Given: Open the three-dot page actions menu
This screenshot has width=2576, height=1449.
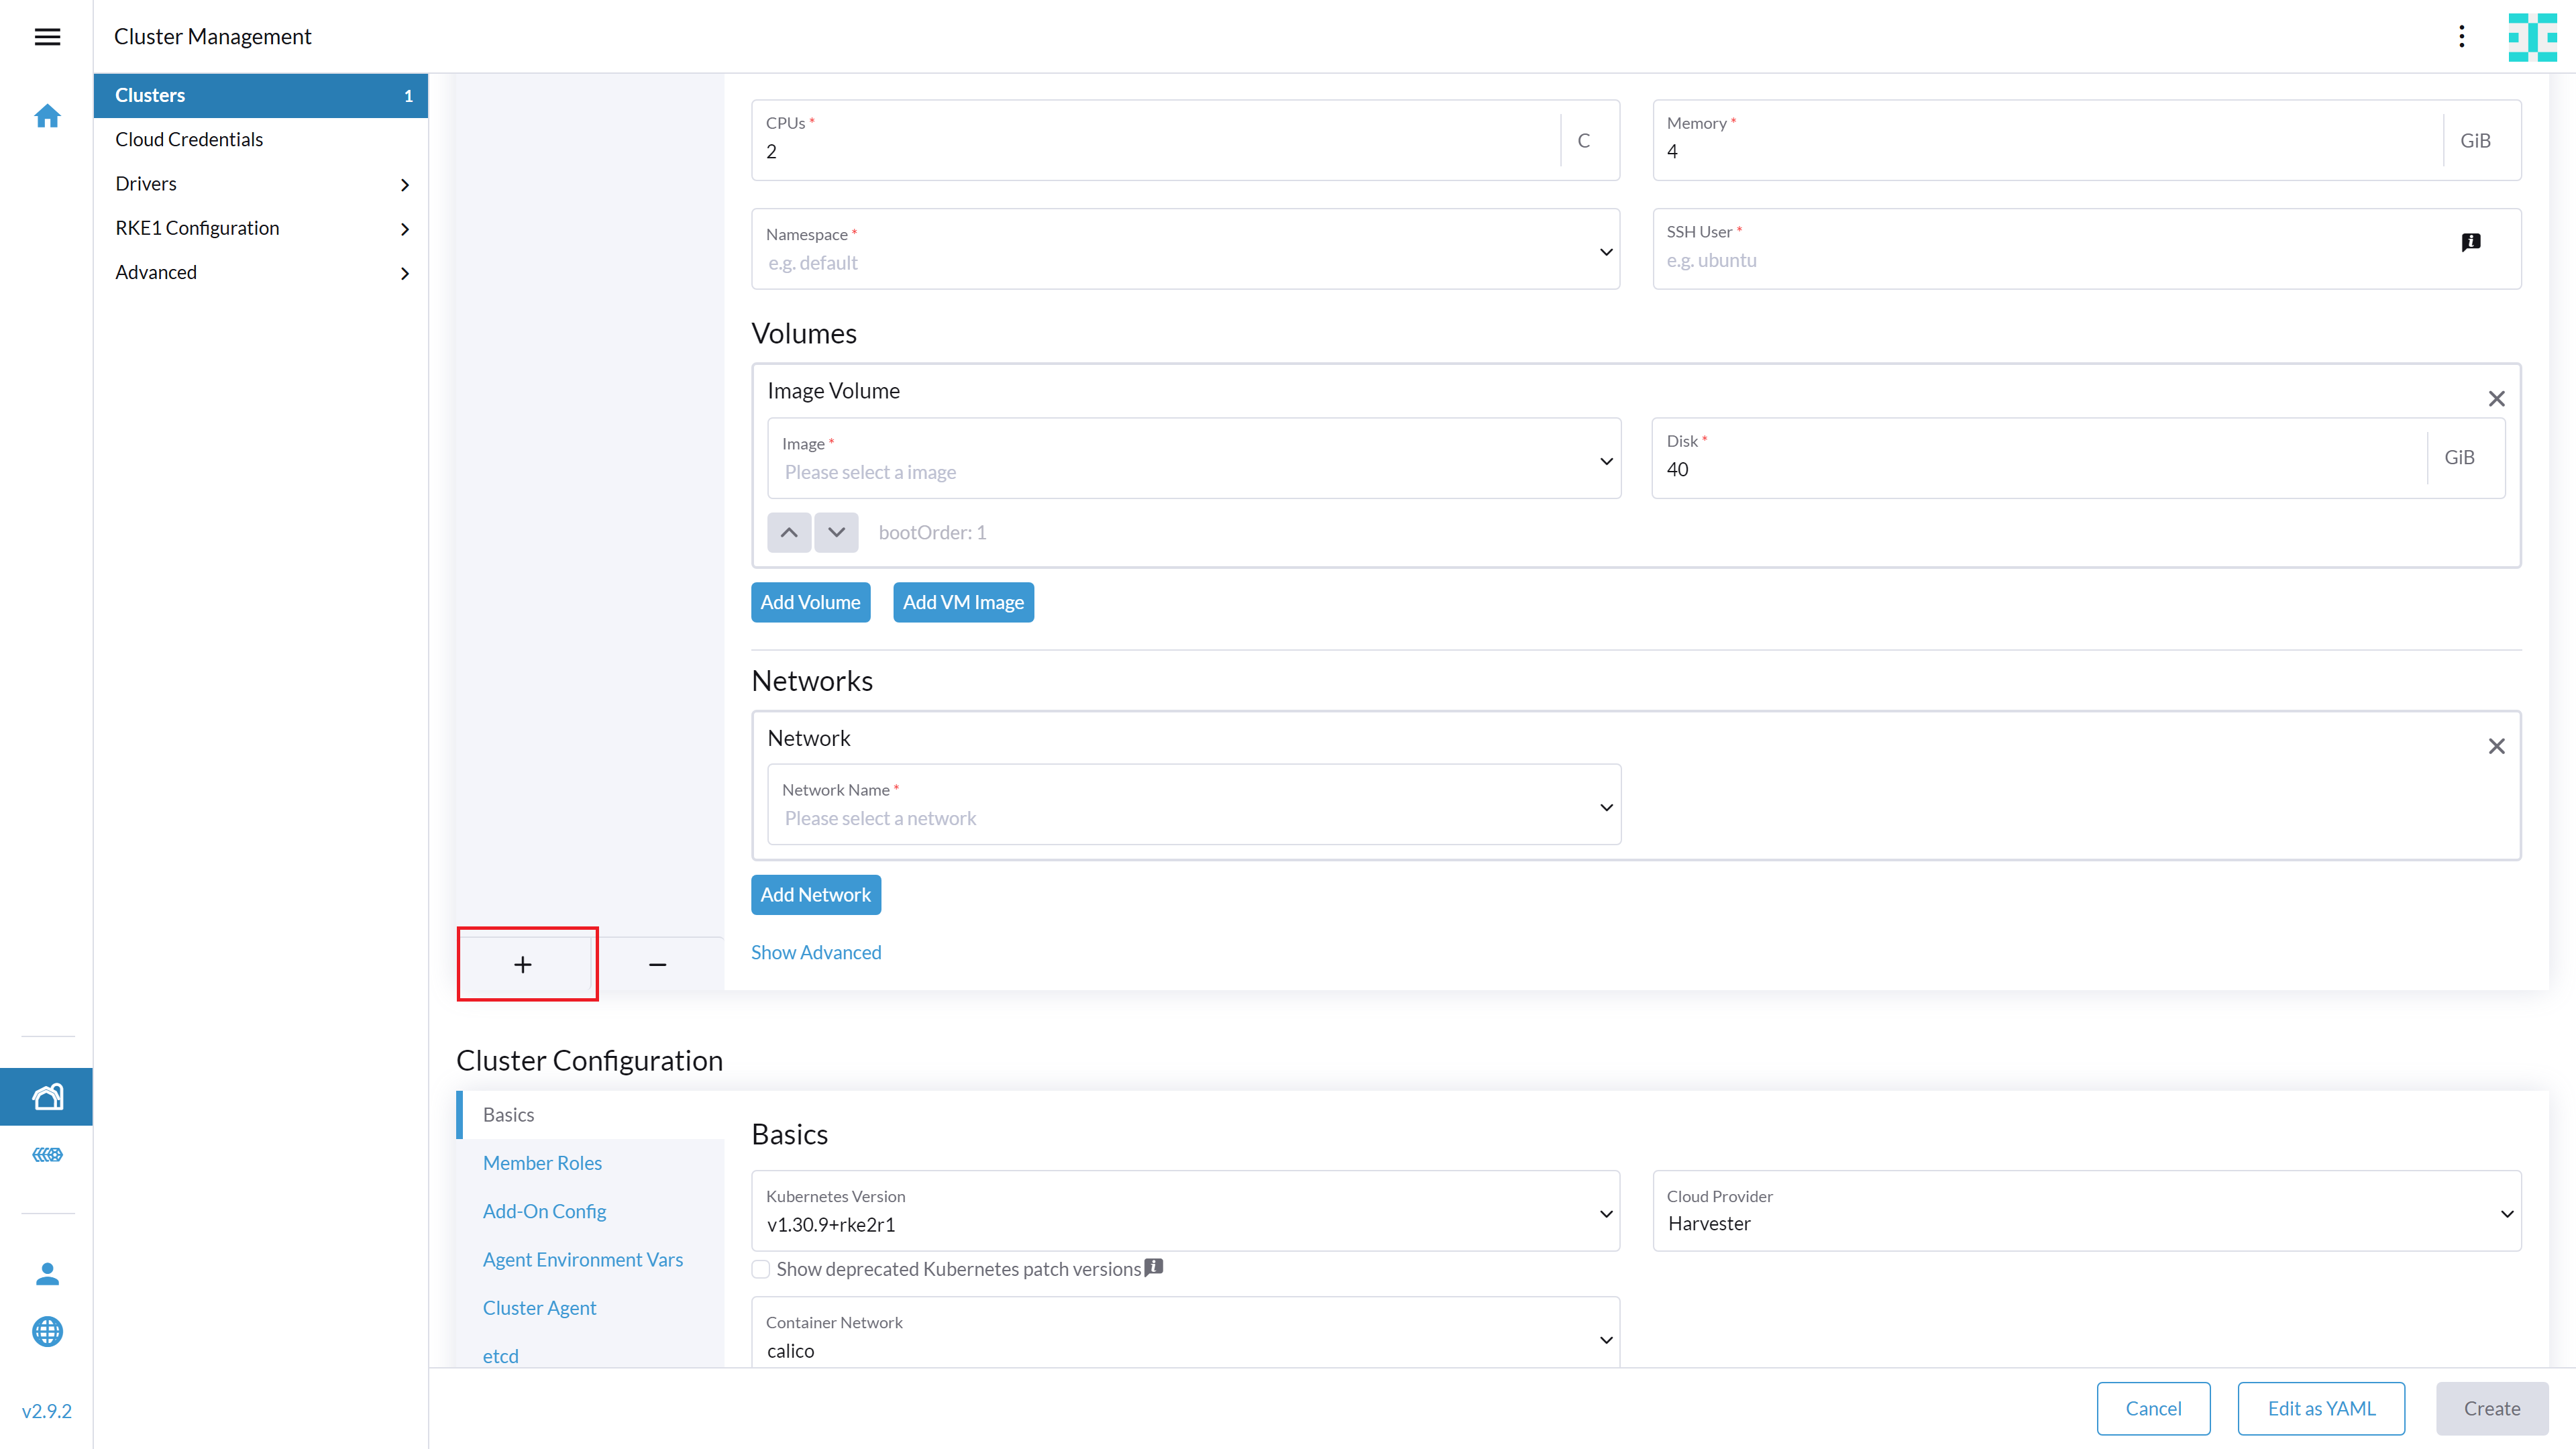Looking at the screenshot, I should (x=2461, y=37).
